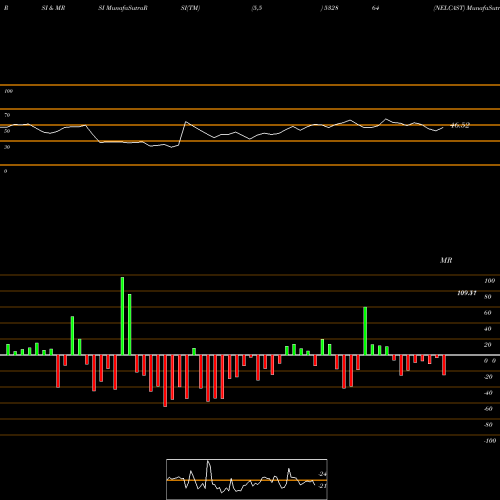Click the 109.37 value in the MR panel
Image resolution: width=500 pixels, height=500 pixels.
[x=467, y=293]
